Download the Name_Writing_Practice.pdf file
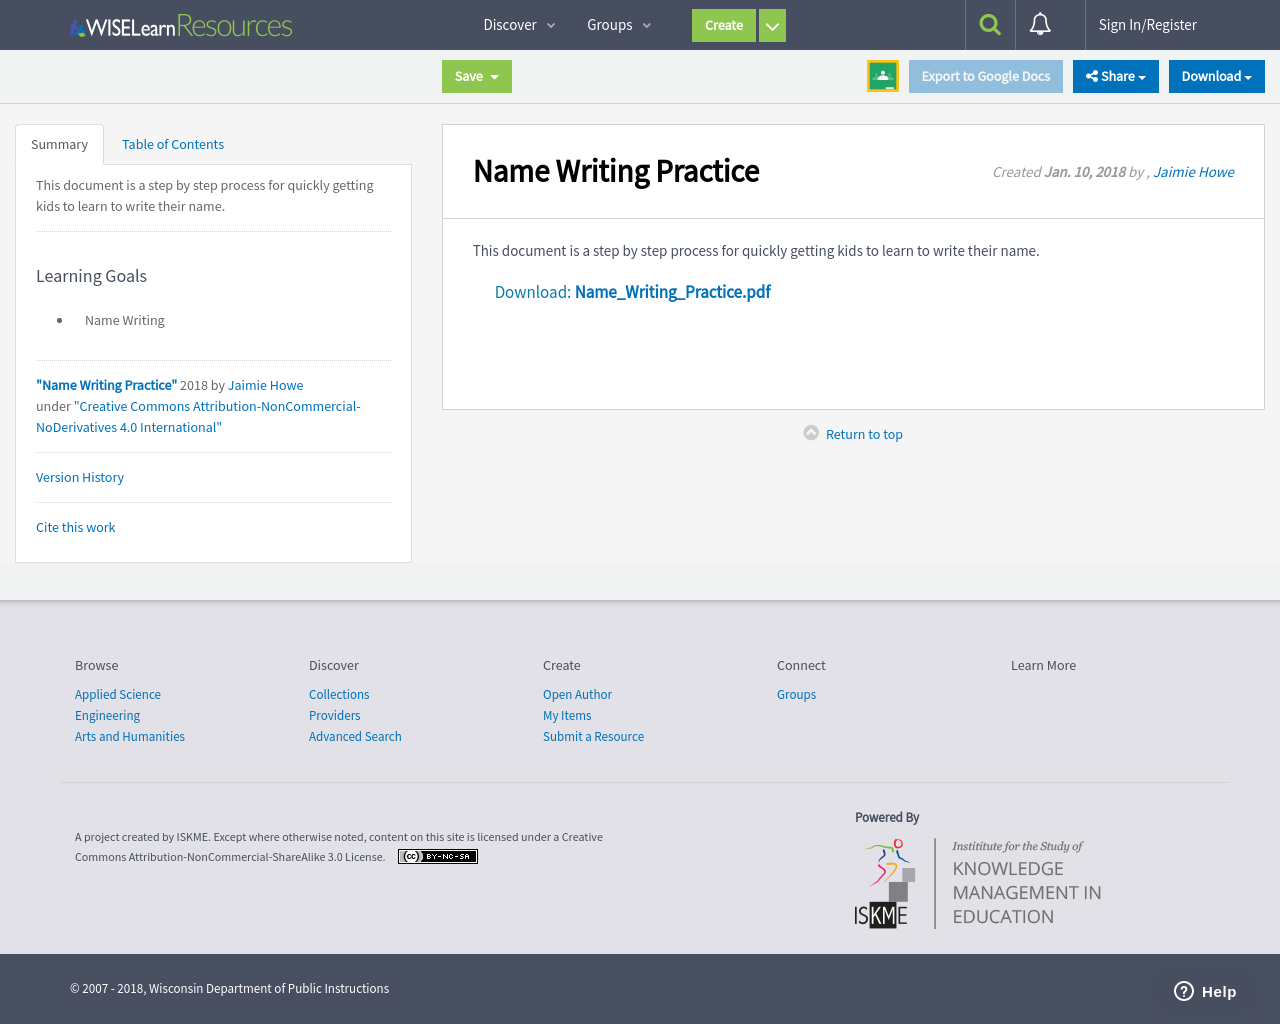 pos(672,292)
